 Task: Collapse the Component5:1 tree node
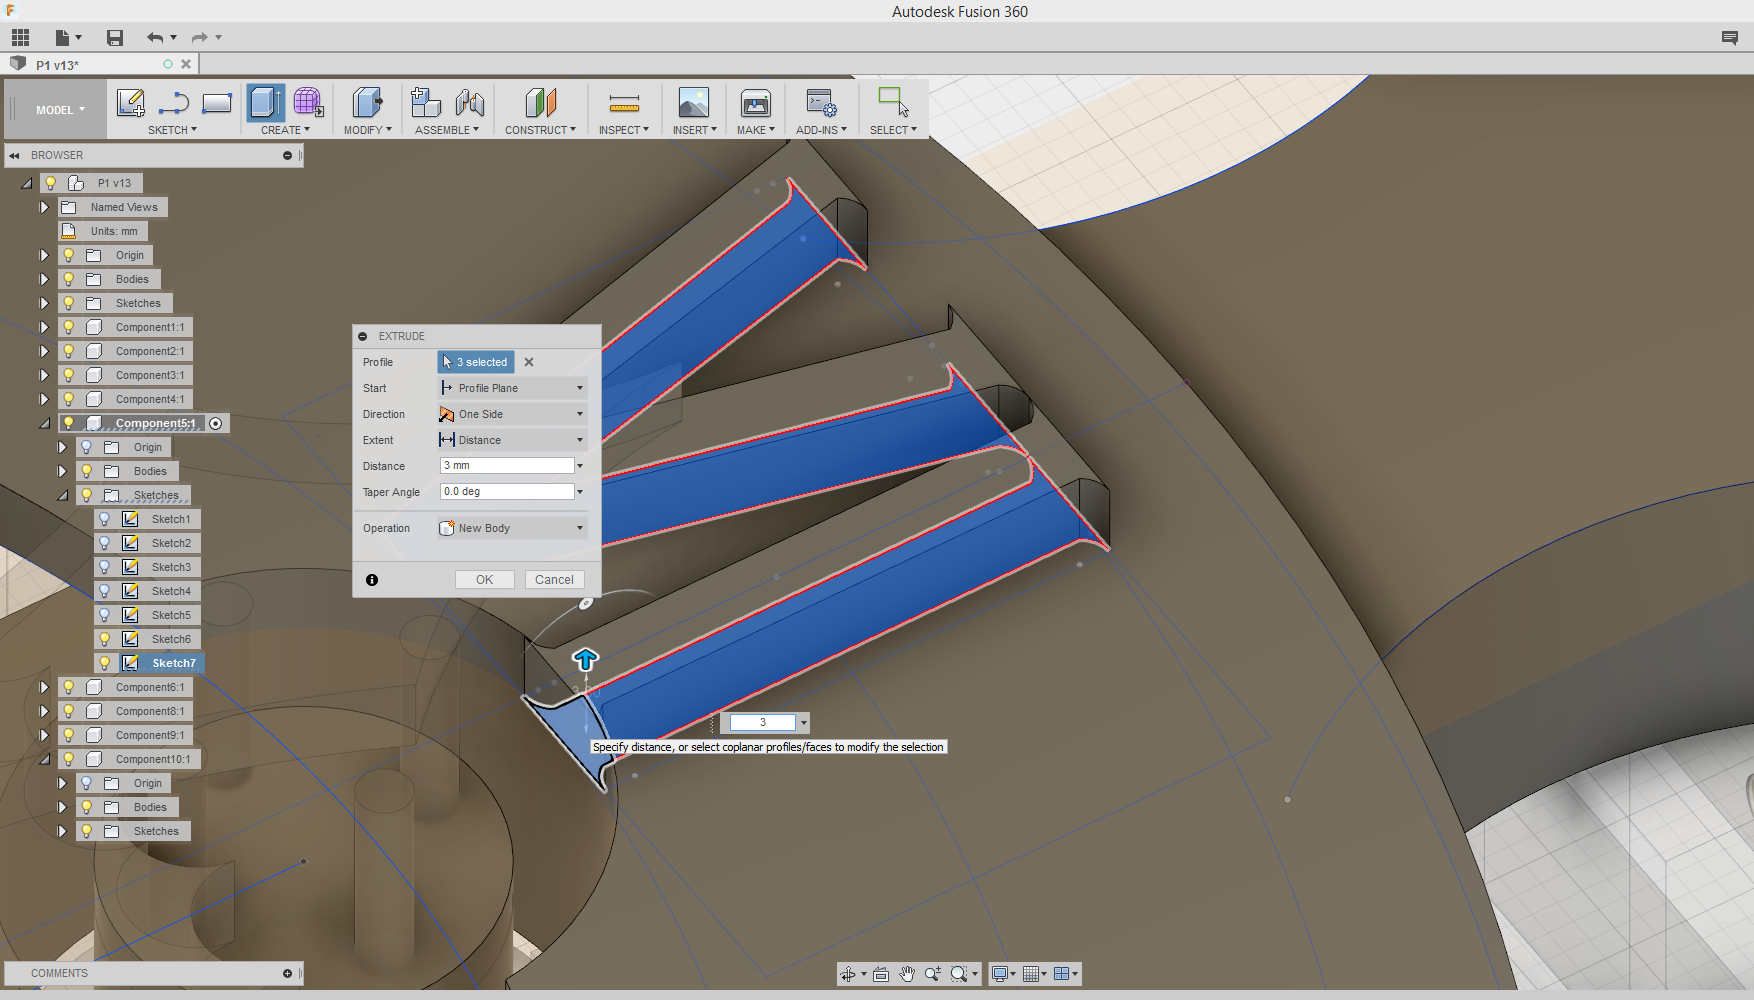[44, 423]
